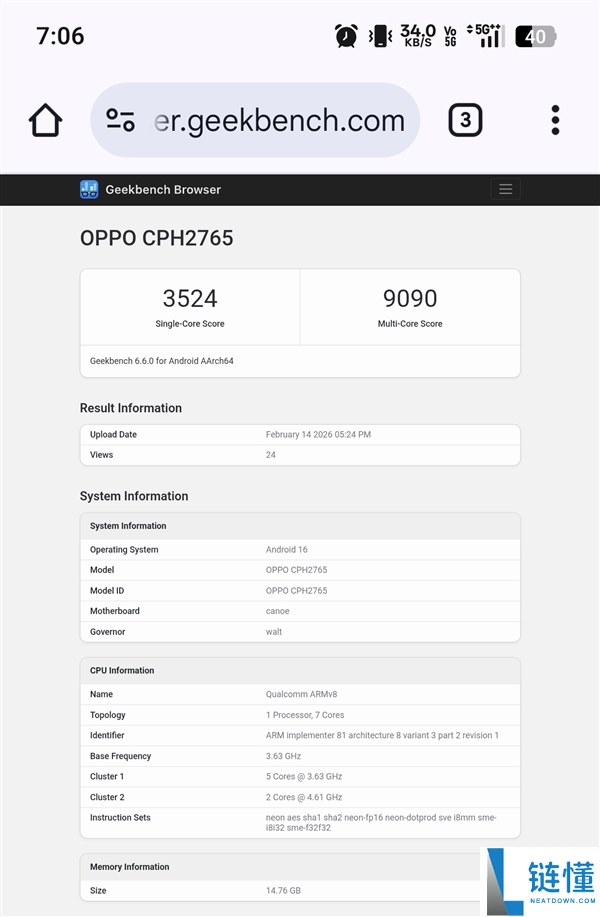Select the ARM implementer identifier value
Image resolution: width=600 pixels, height=917 pixels.
pos(382,735)
